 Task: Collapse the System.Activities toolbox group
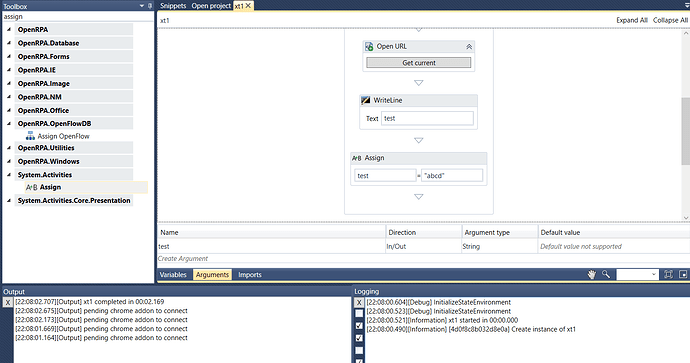(9, 175)
